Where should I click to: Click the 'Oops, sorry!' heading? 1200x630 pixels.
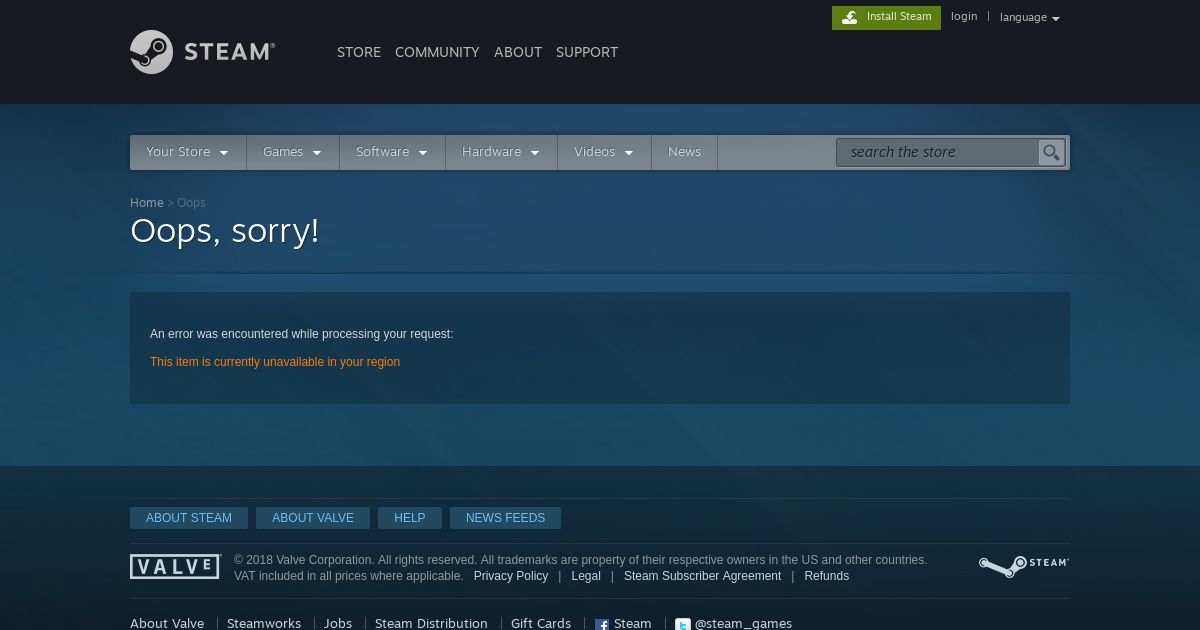[225, 231]
